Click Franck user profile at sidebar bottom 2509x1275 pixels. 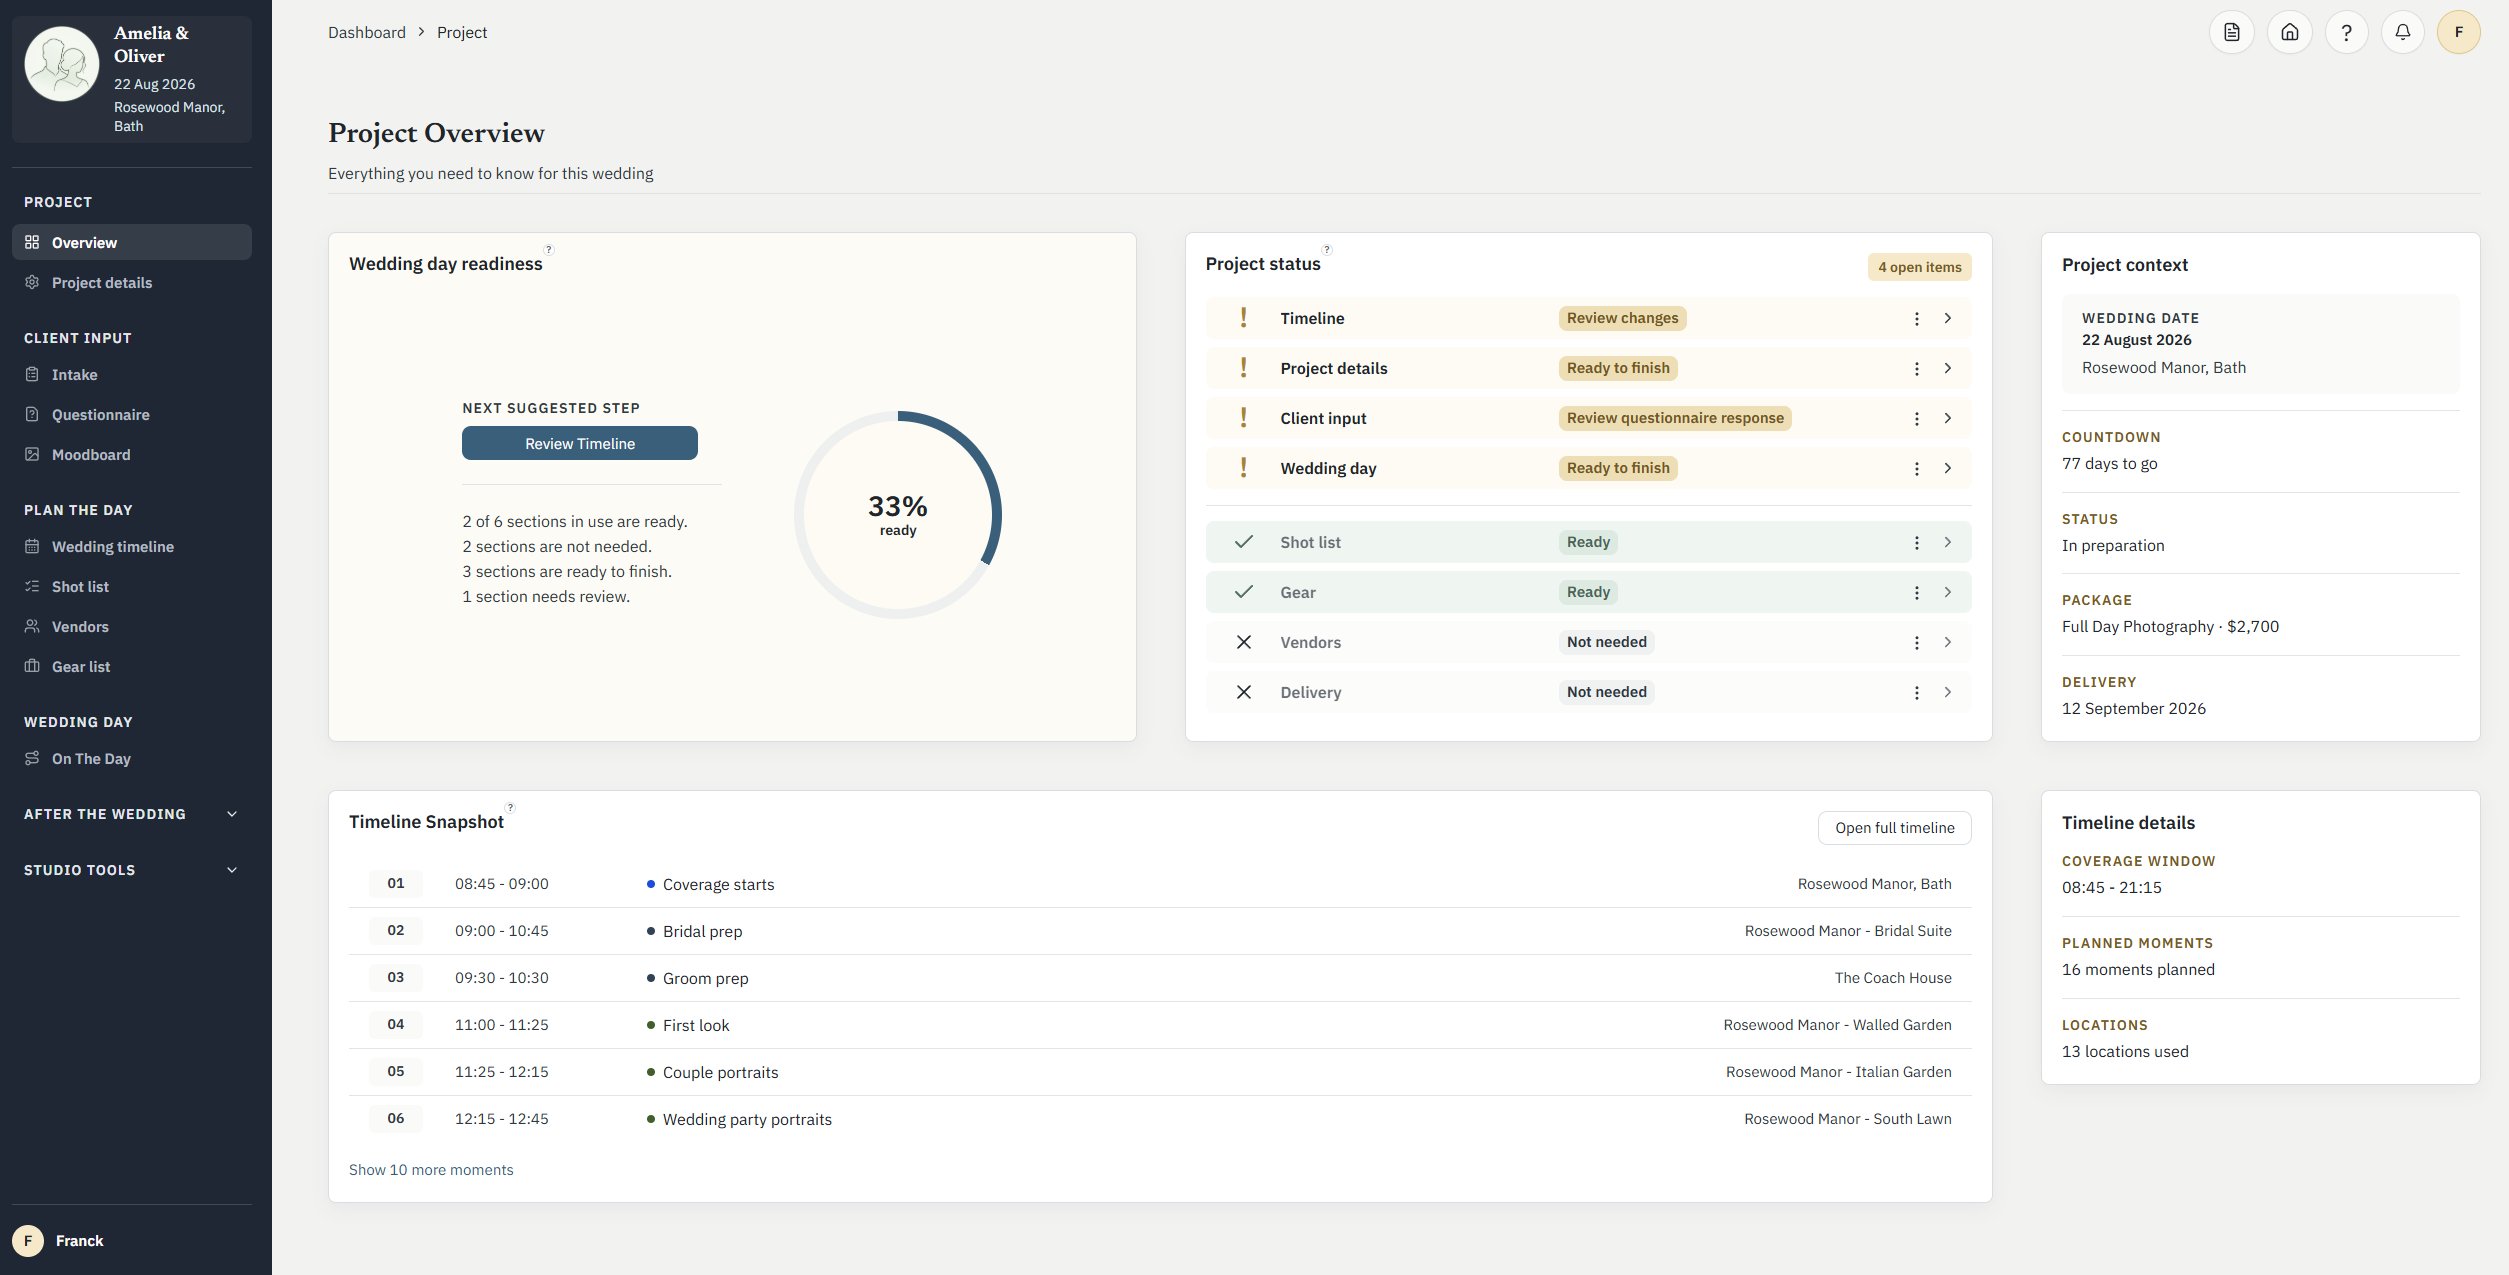132,1240
